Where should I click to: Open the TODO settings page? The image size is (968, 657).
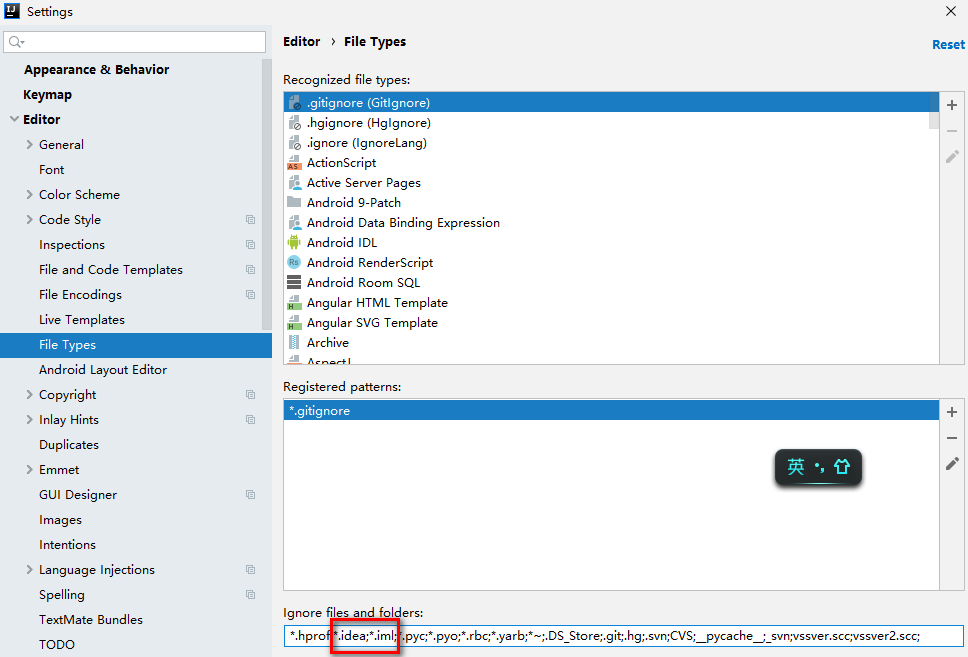coord(57,645)
